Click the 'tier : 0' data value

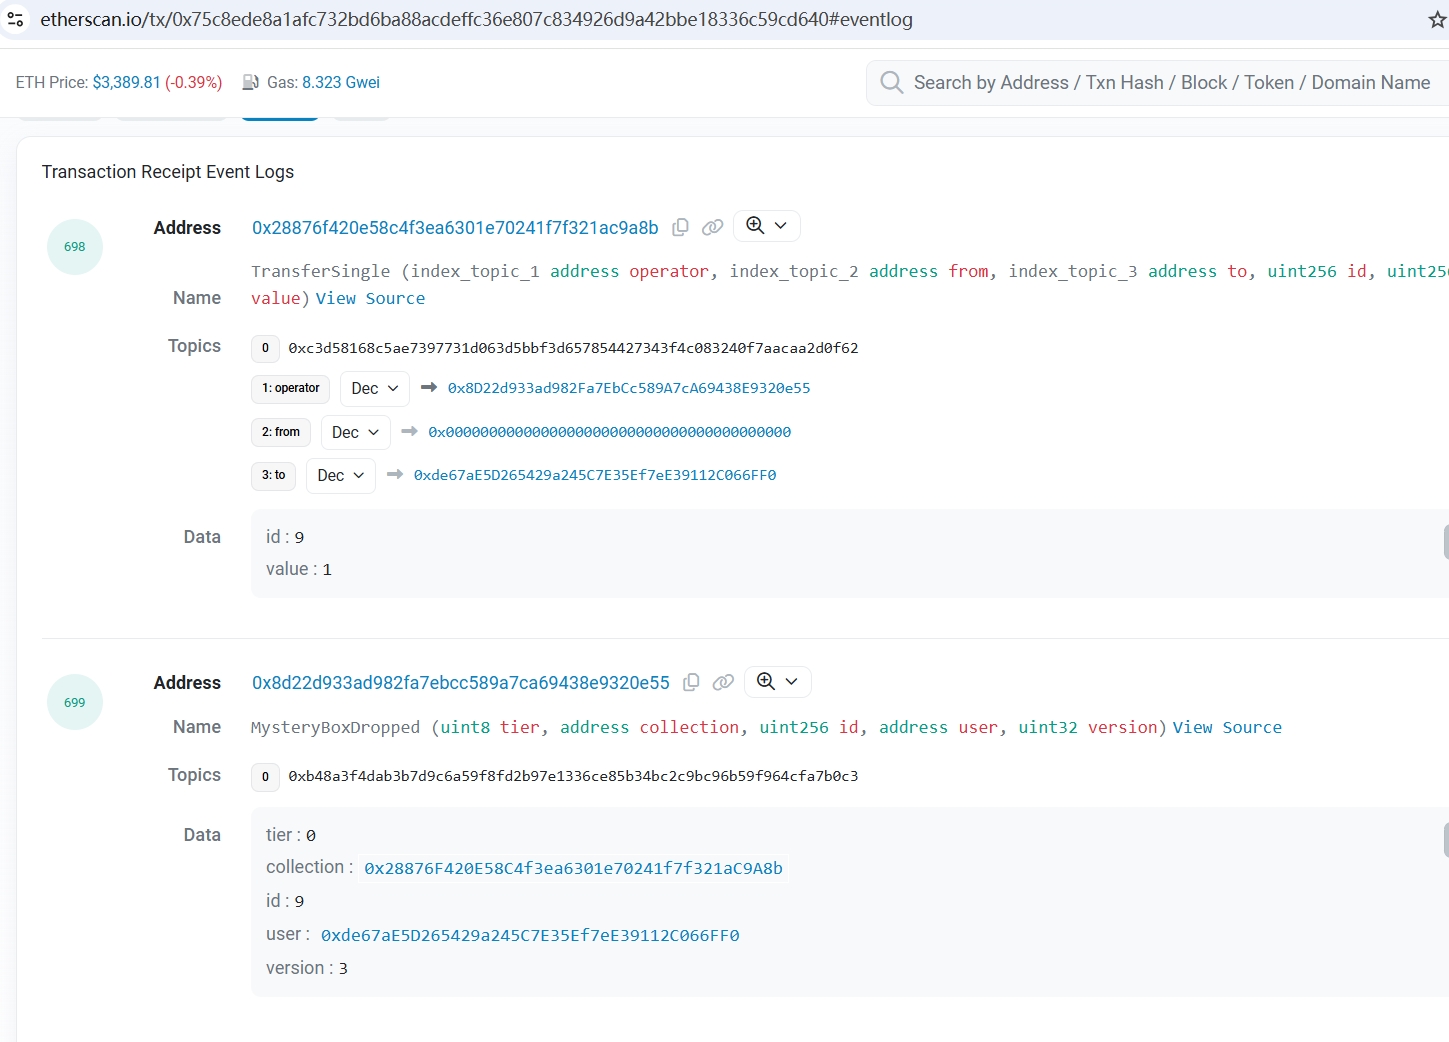291,835
